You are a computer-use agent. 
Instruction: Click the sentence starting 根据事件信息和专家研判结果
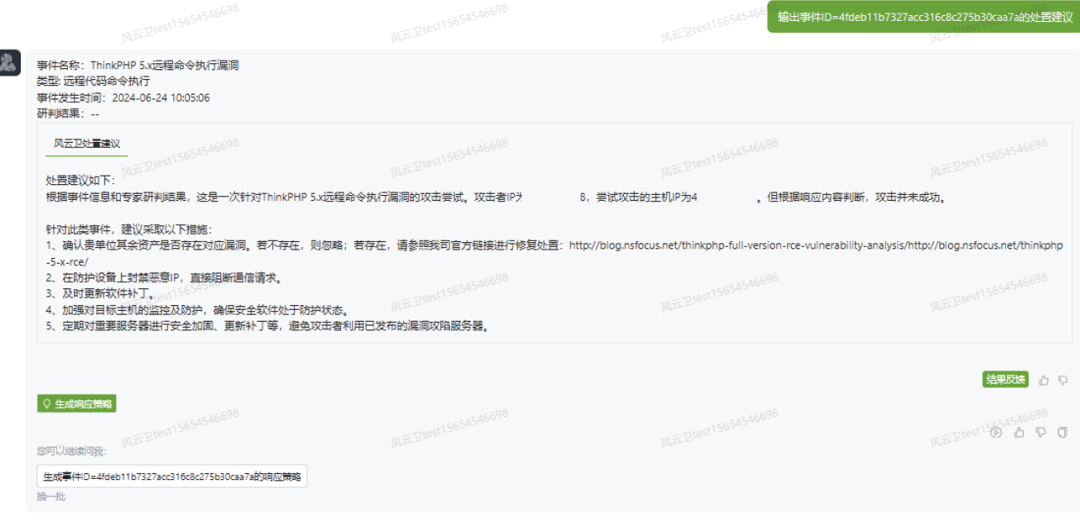coord(499,198)
